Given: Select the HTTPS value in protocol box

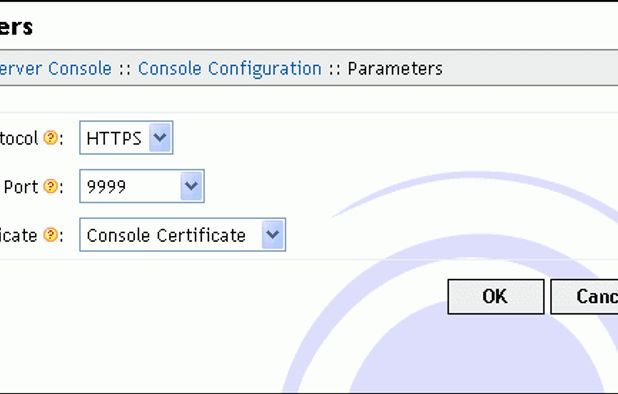Looking at the screenshot, I should (x=114, y=138).
